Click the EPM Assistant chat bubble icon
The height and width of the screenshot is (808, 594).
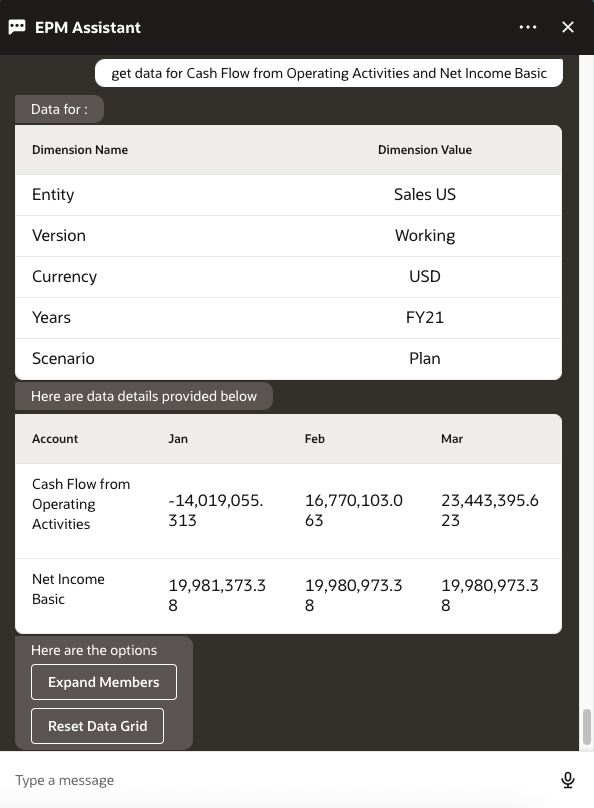pyautogui.click(x=18, y=27)
